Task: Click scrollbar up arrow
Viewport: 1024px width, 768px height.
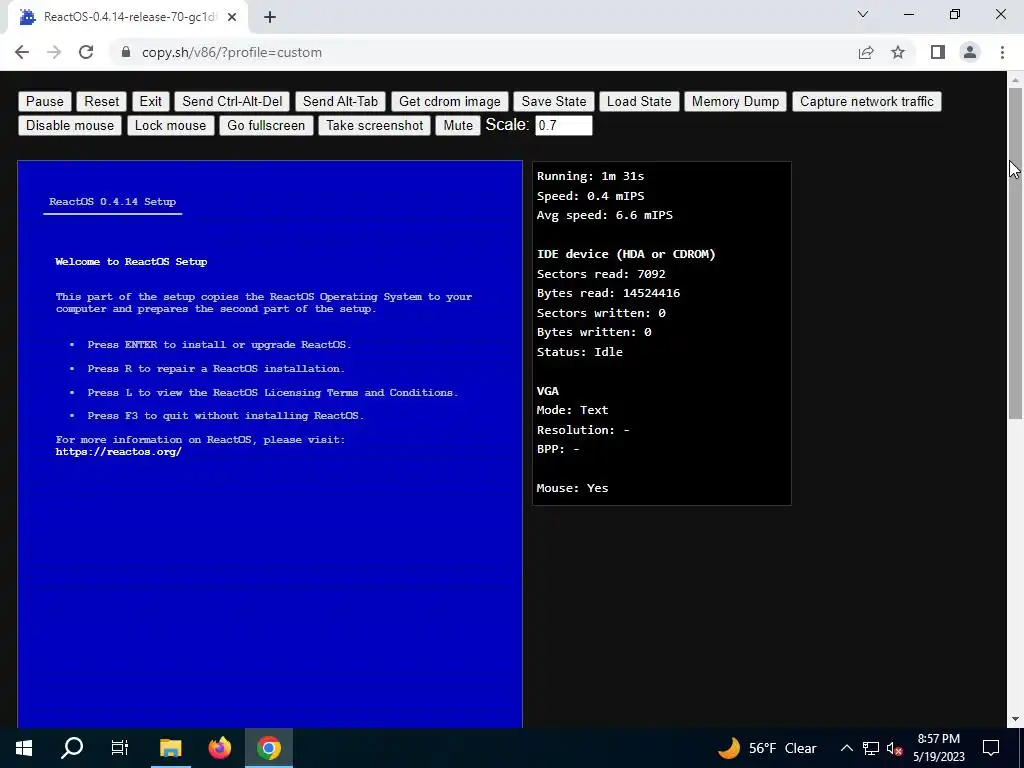Action: (x=1015, y=80)
